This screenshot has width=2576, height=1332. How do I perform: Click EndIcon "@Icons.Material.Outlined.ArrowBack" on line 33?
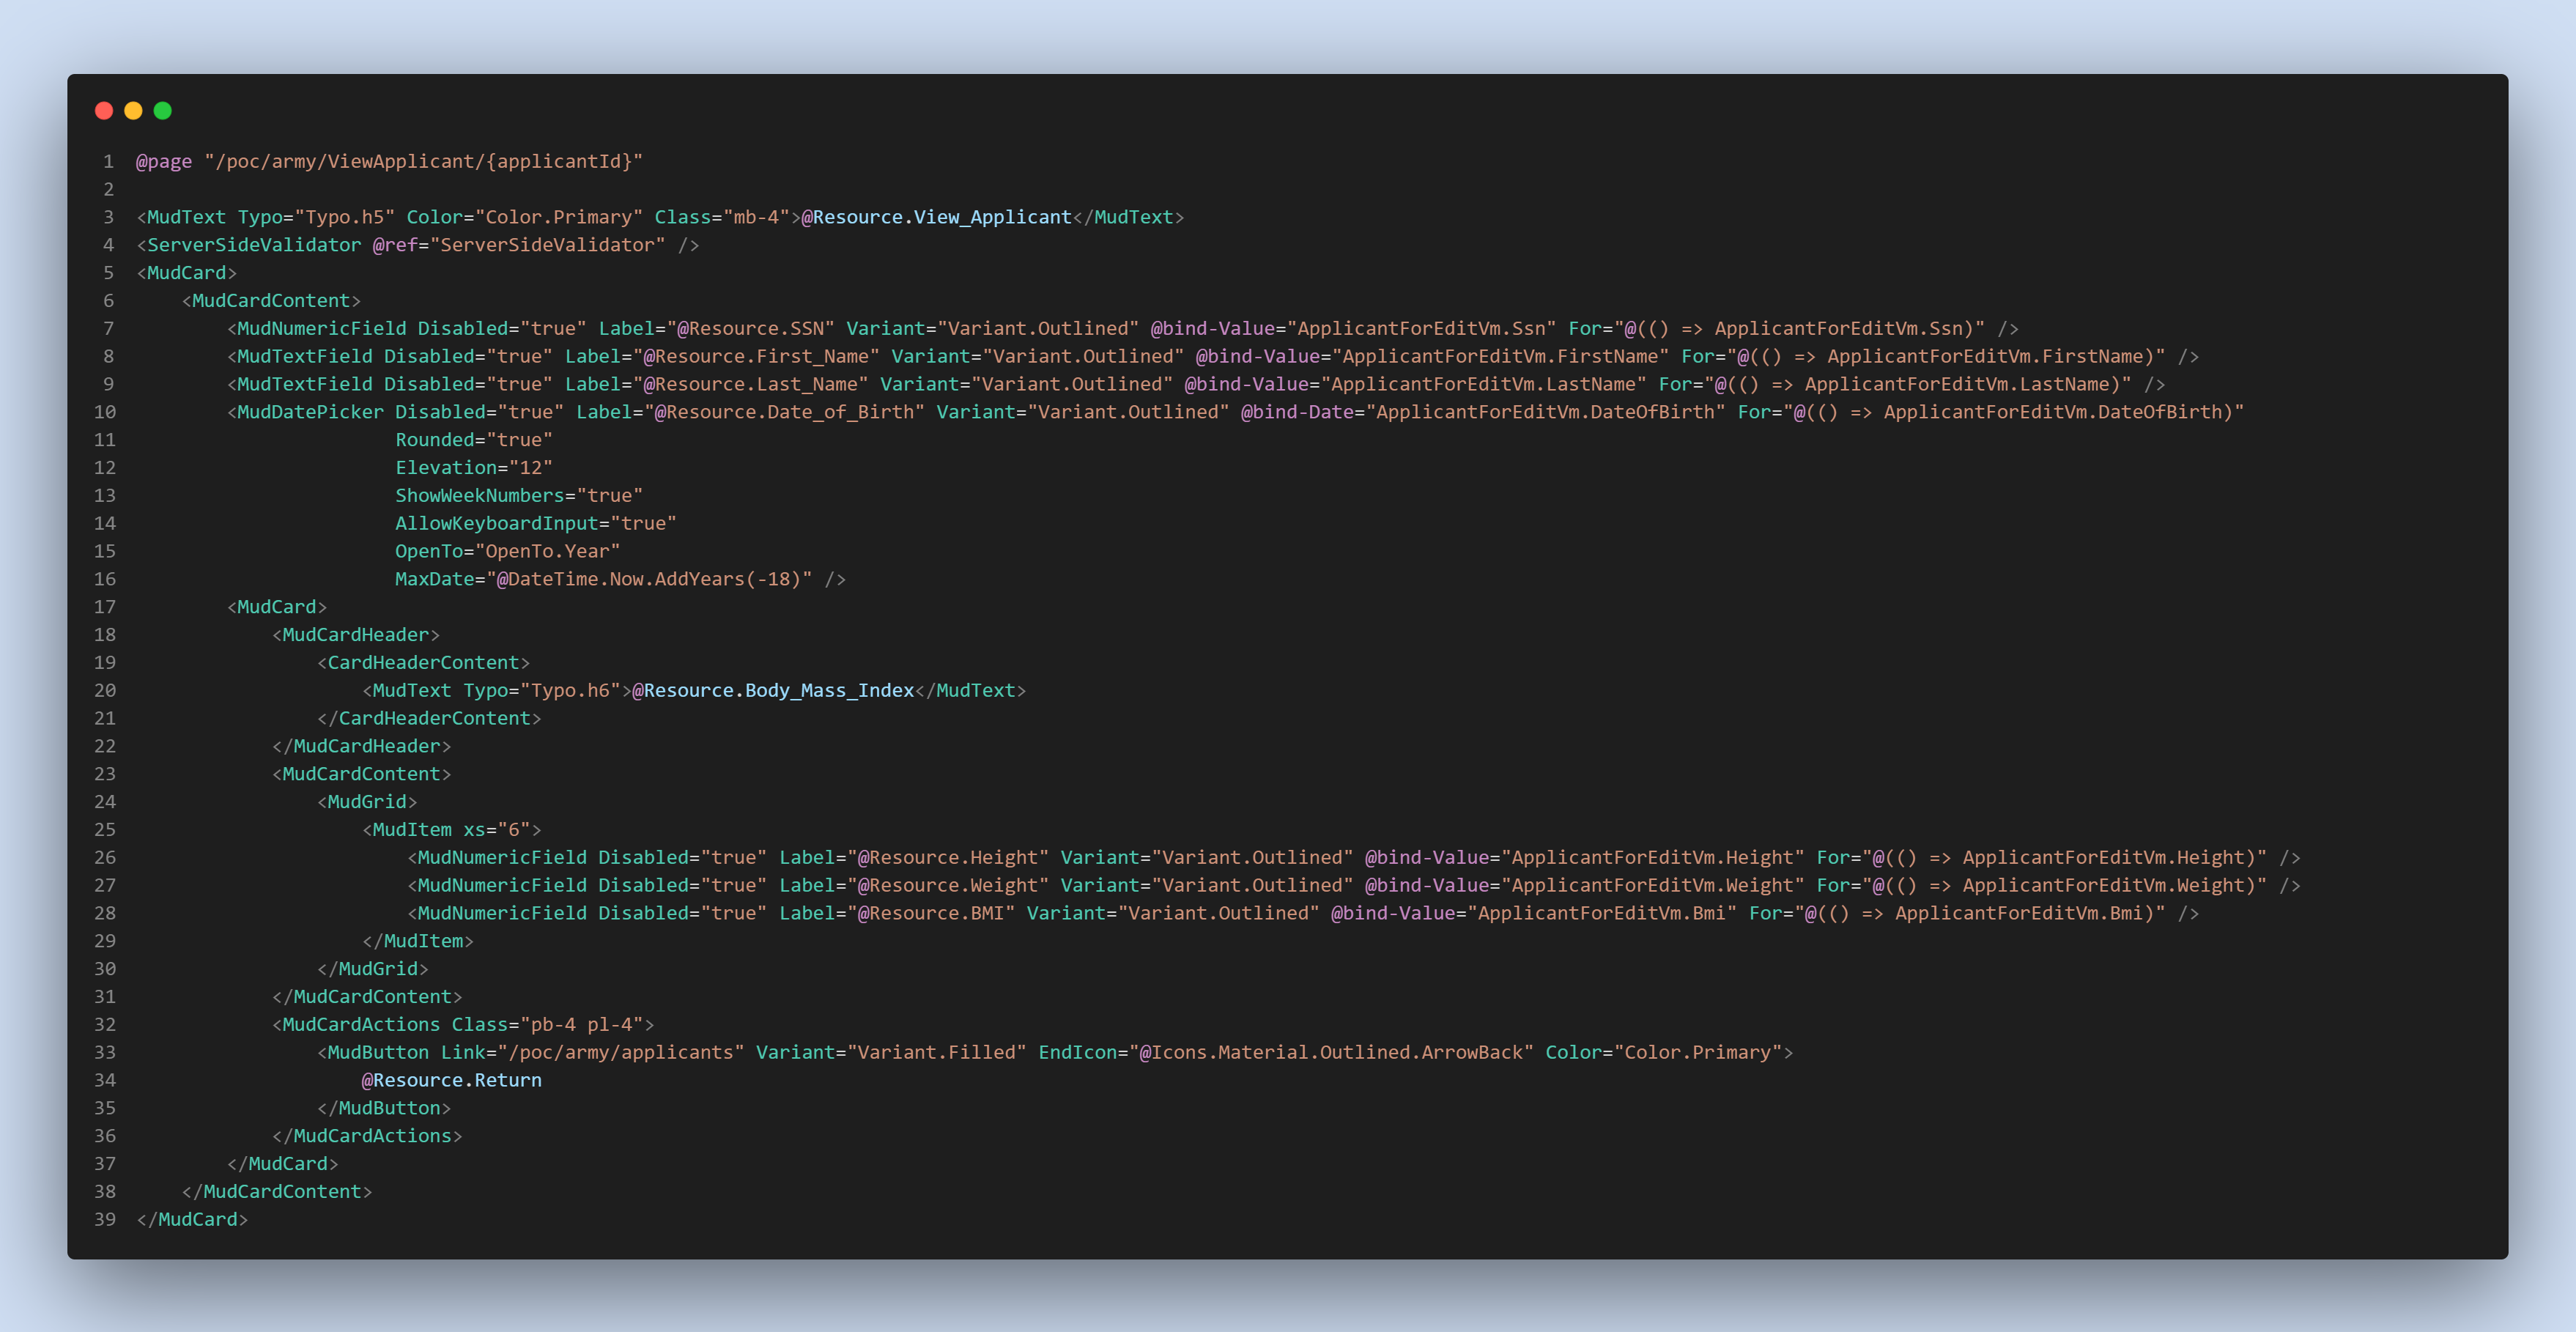[1286, 1053]
